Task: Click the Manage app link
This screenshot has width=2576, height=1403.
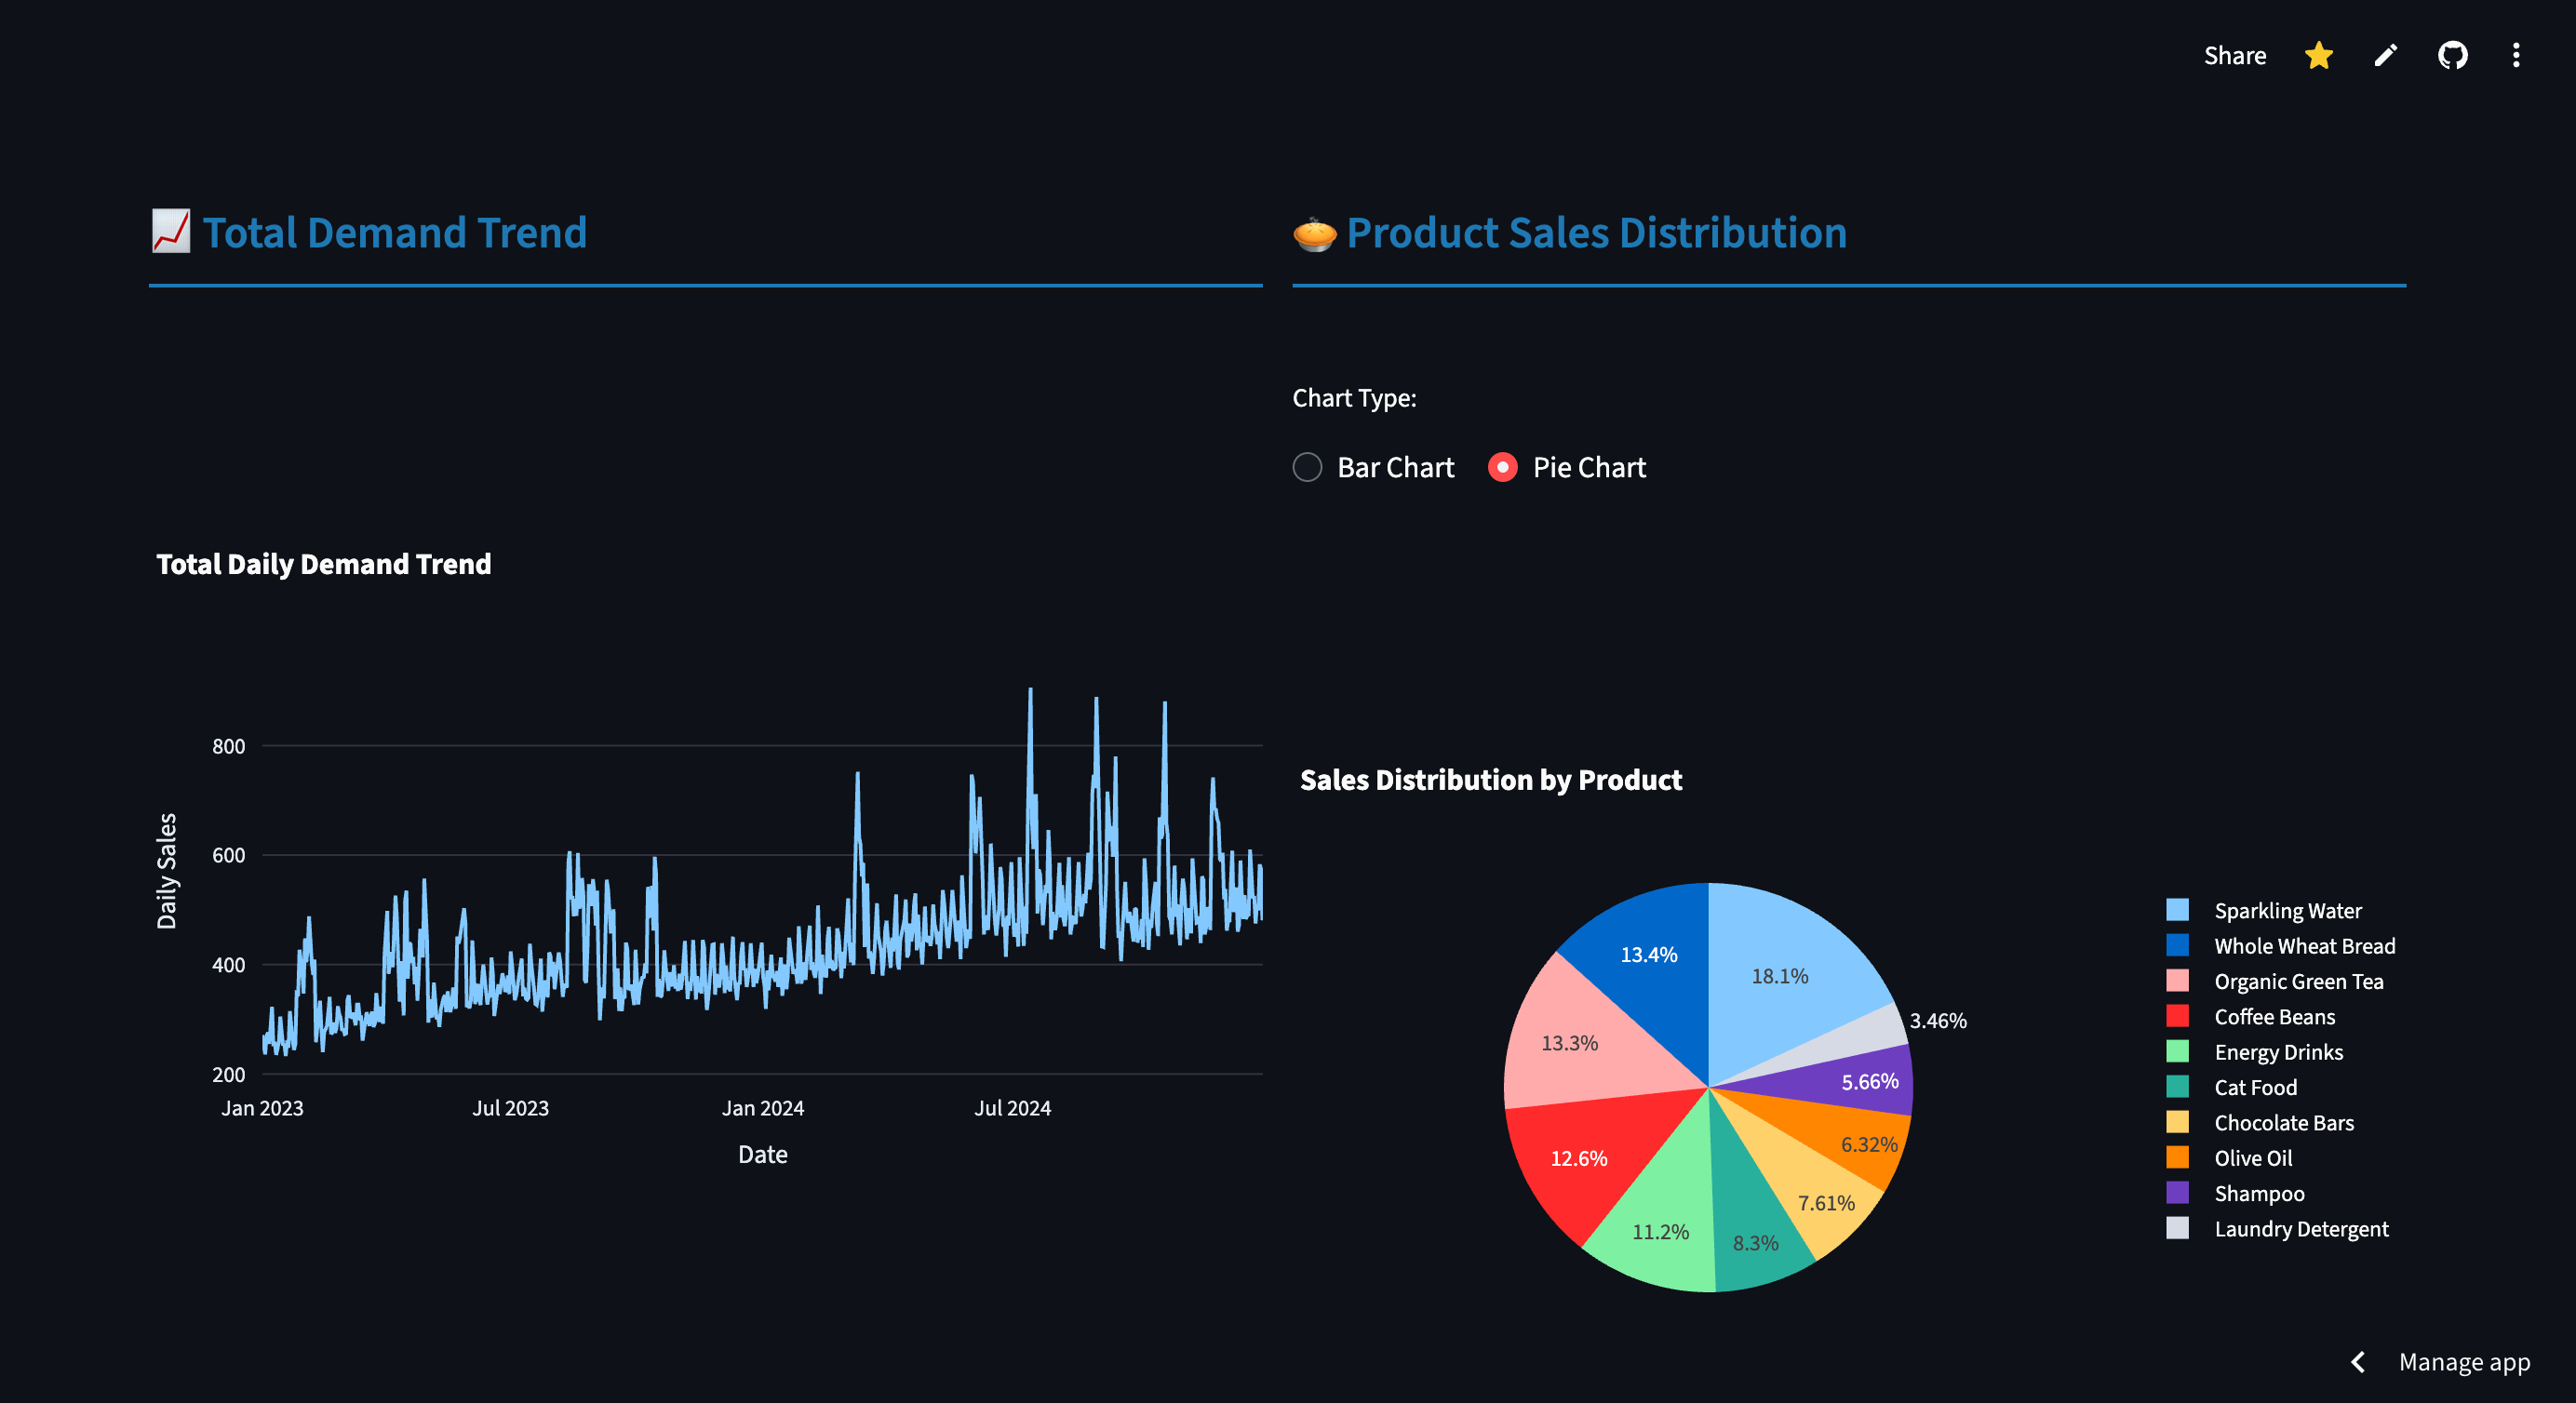Action: (x=2464, y=1362)
